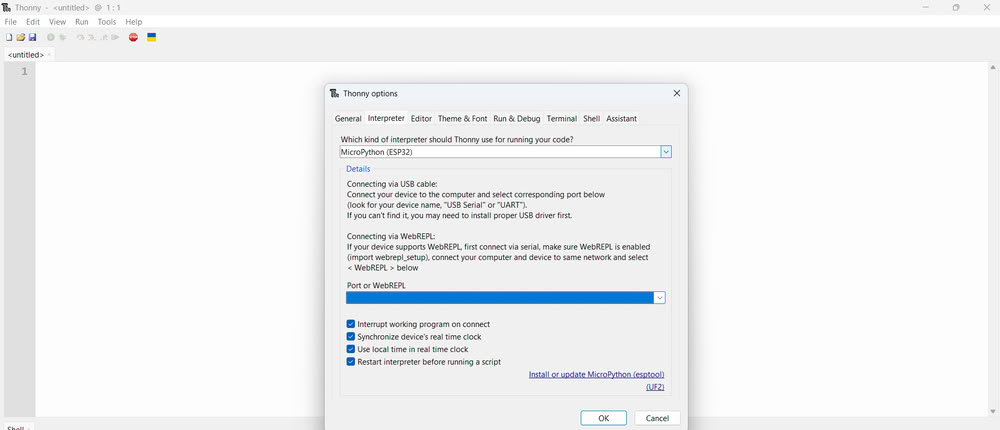Image resolution: width=1000 pixels, height=430 pixels.
Task: Click the Cancel button
Action: point(657,419)
